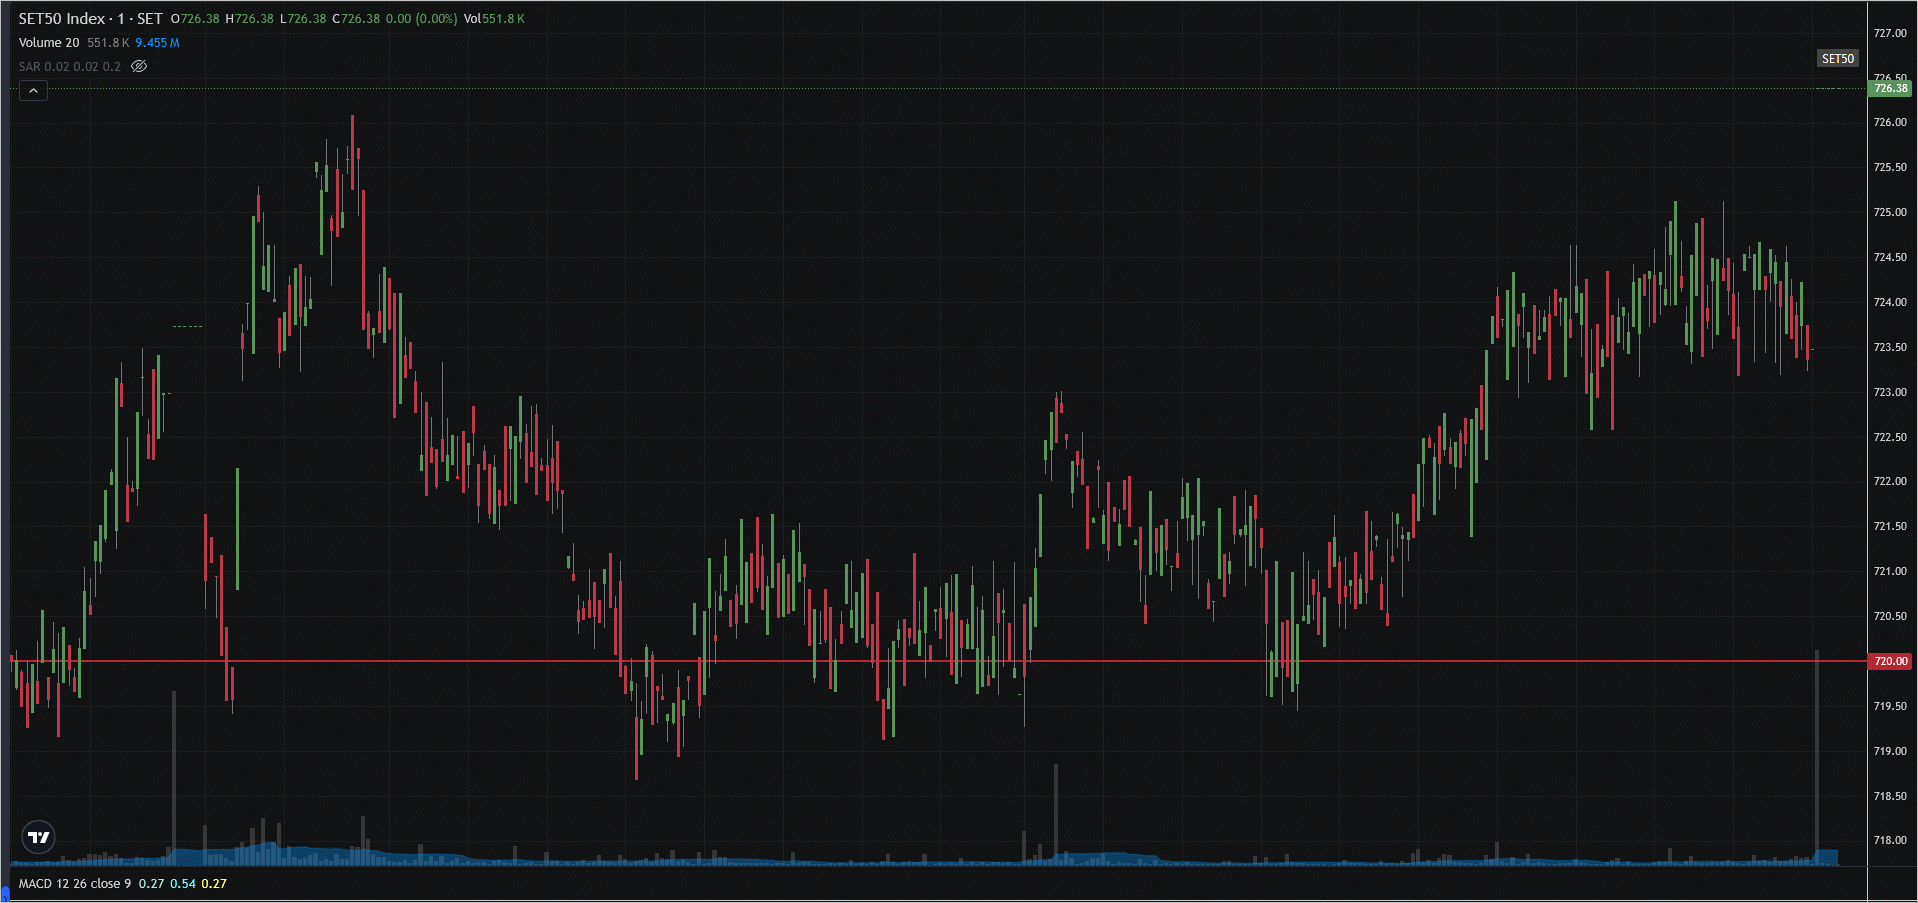Click the red 720.00 price line label

click(x=1890, y=661)
